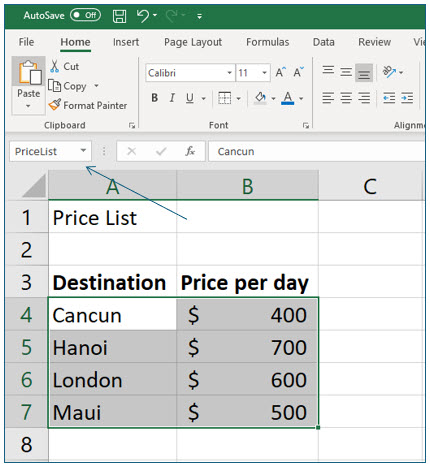Screen dimensions: 430x466
Task: Click the Save floppy disk icon
Action: pyautogui.click(x=119, y=16)
